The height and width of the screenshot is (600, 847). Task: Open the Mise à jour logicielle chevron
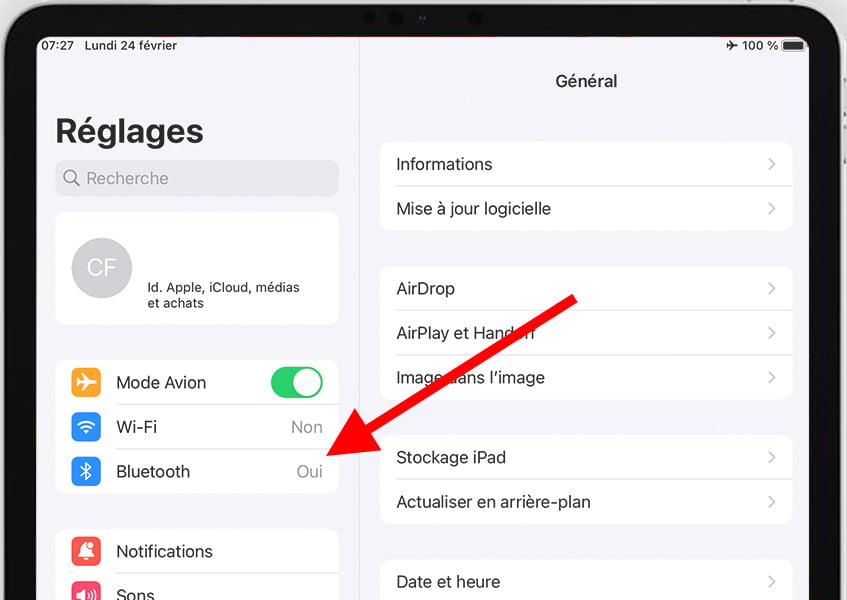pyautogui.click(x=771, y=208)
